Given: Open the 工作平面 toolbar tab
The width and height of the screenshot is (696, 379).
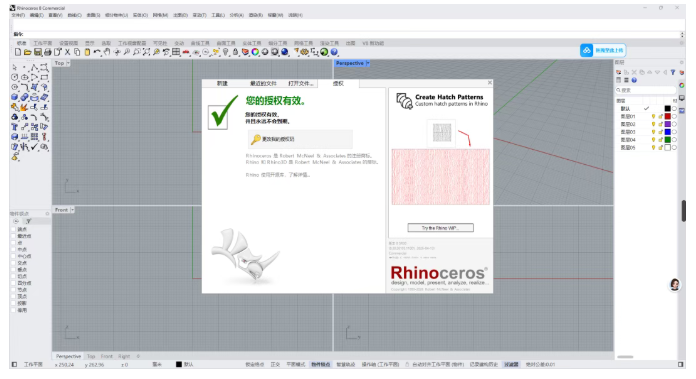Looking at the screenshot, I should coord(43,43).
